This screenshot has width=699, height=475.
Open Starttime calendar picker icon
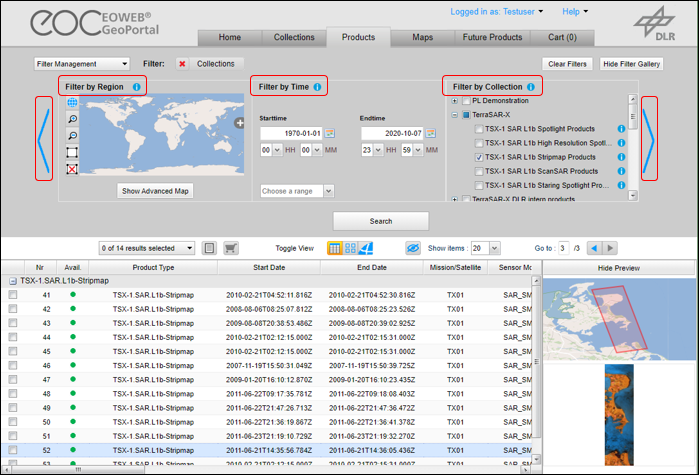329,133
